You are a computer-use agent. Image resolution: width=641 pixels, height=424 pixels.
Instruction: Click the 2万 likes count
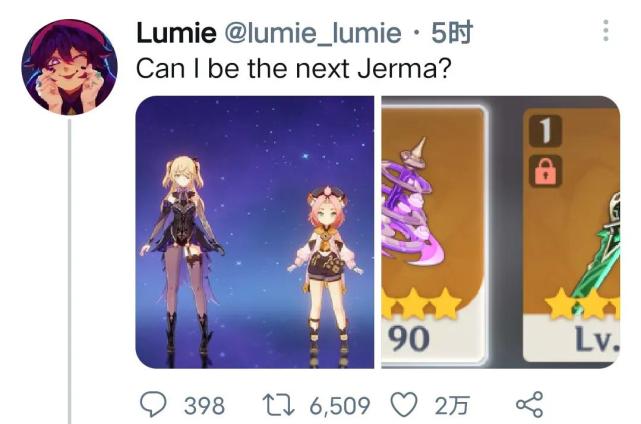[452, 406]
